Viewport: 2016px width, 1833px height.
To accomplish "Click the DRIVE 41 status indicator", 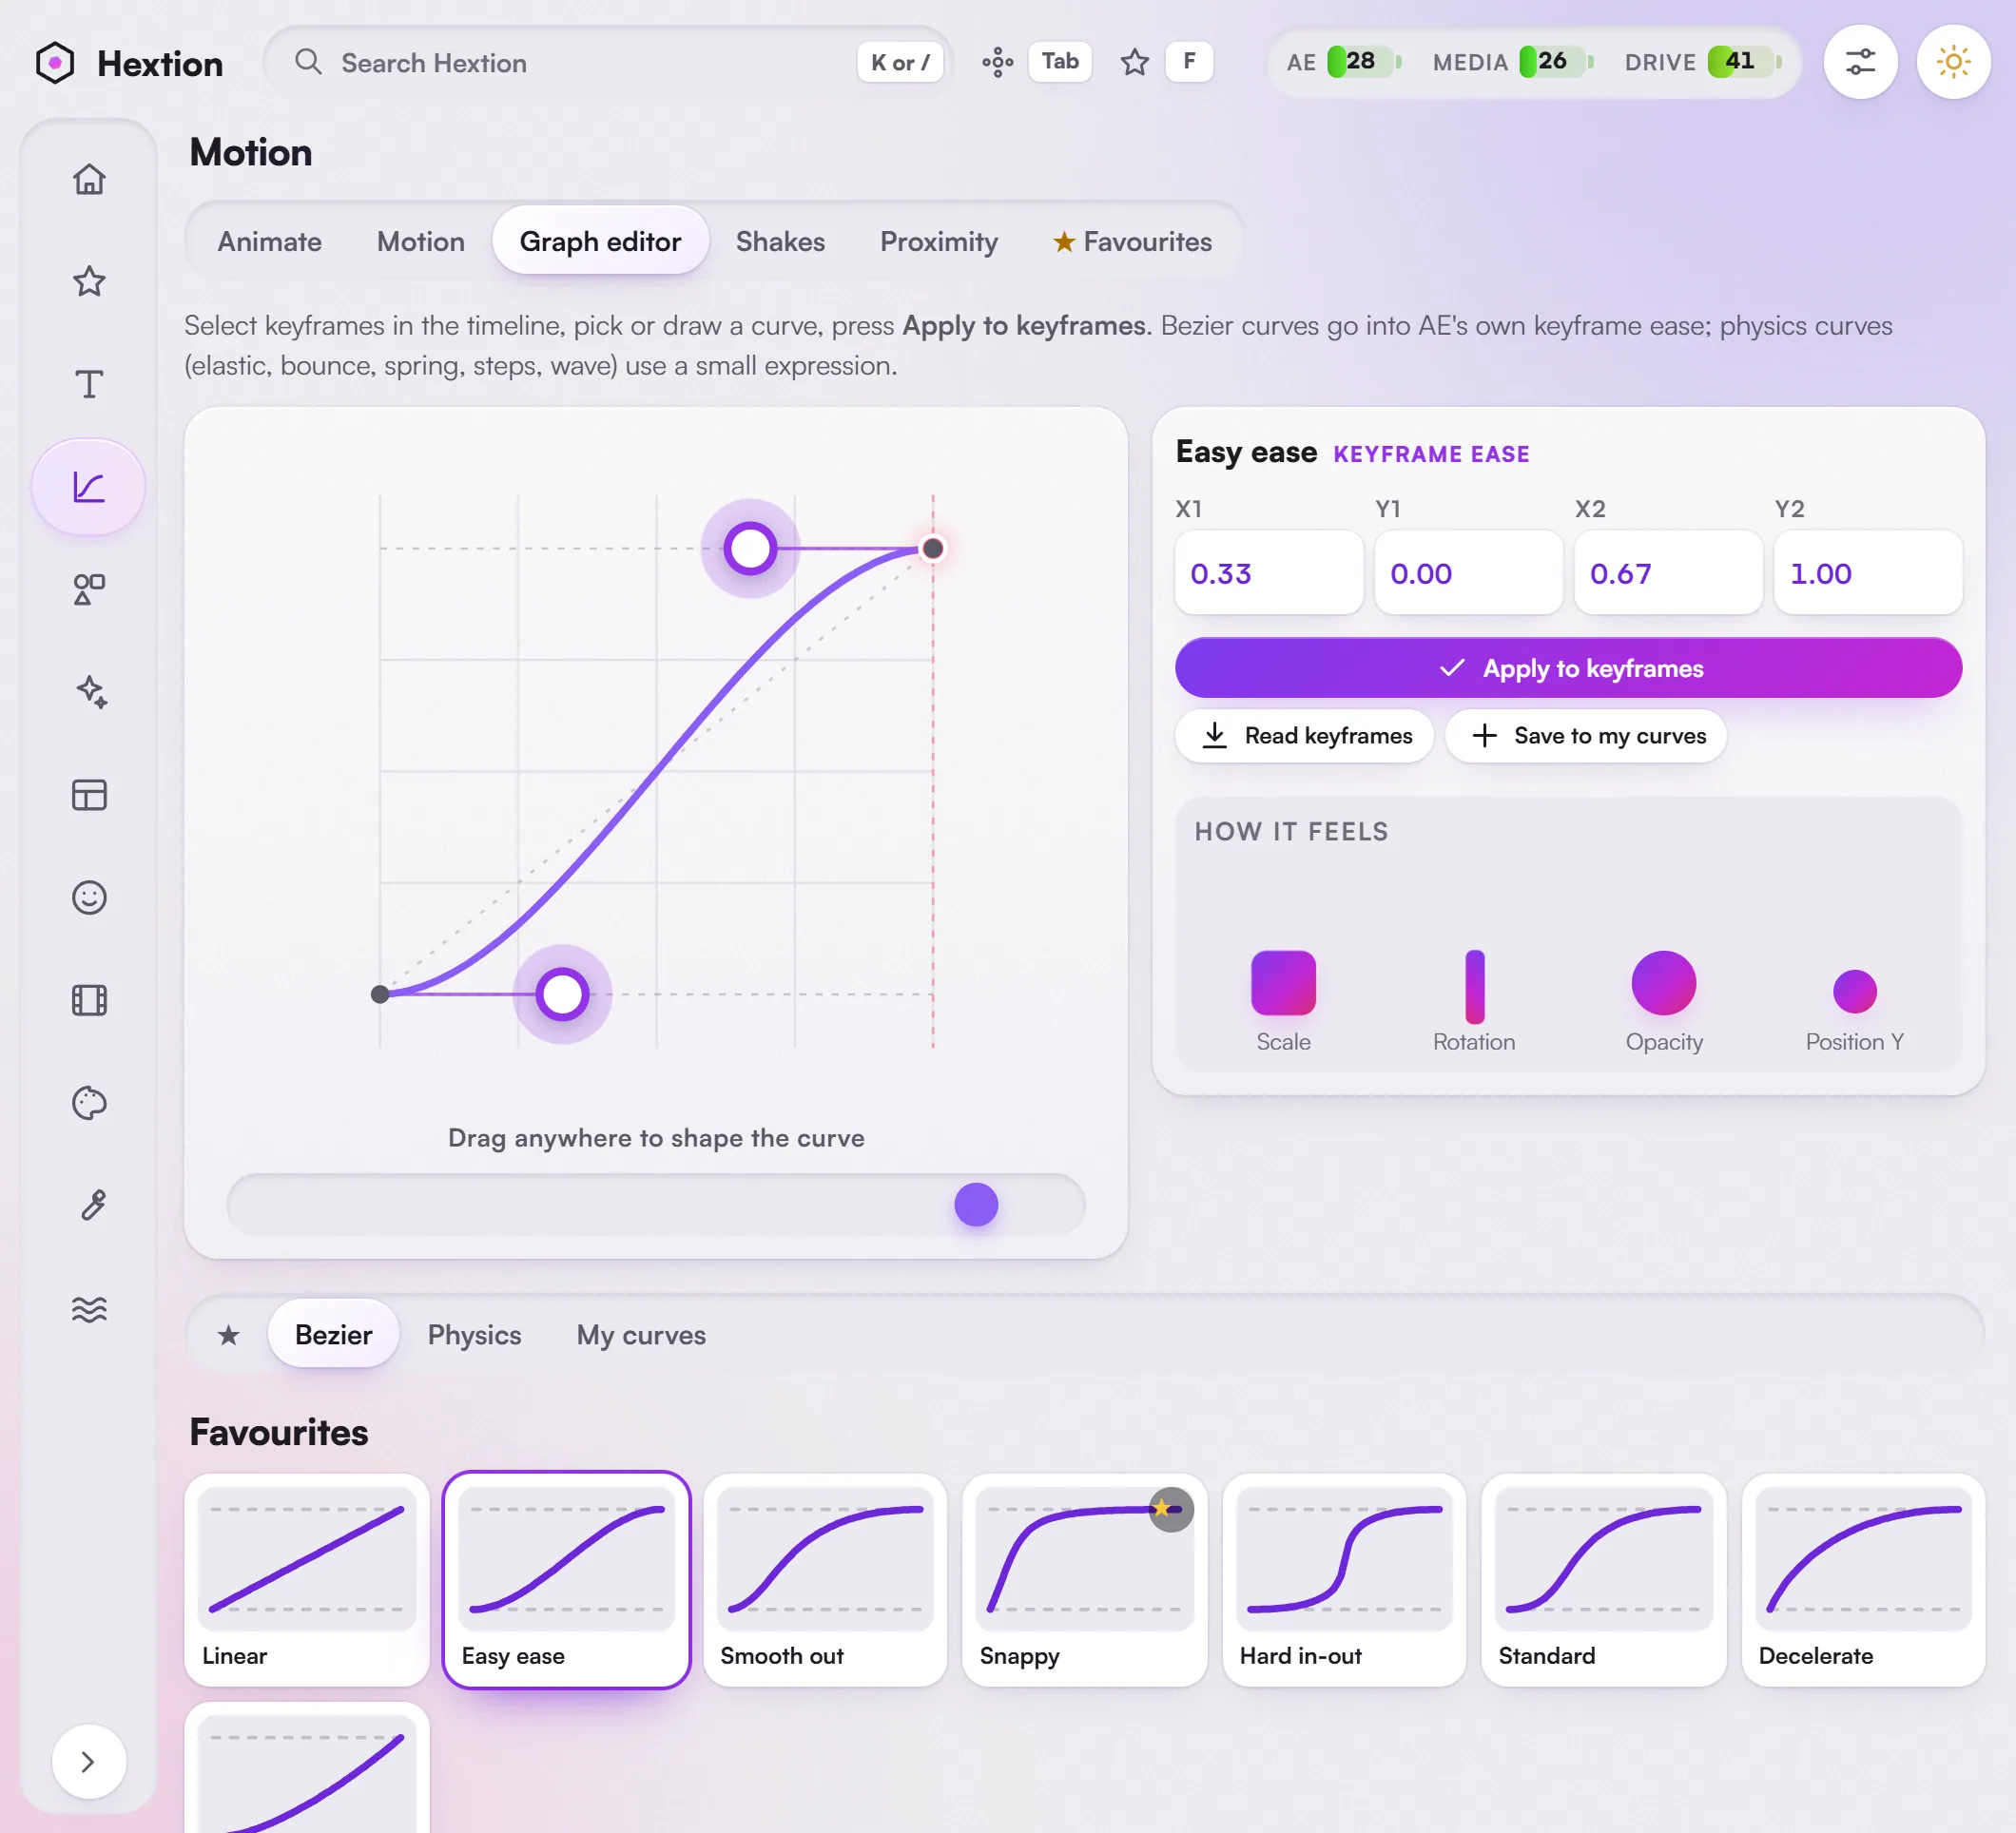I will [1703, 62].
